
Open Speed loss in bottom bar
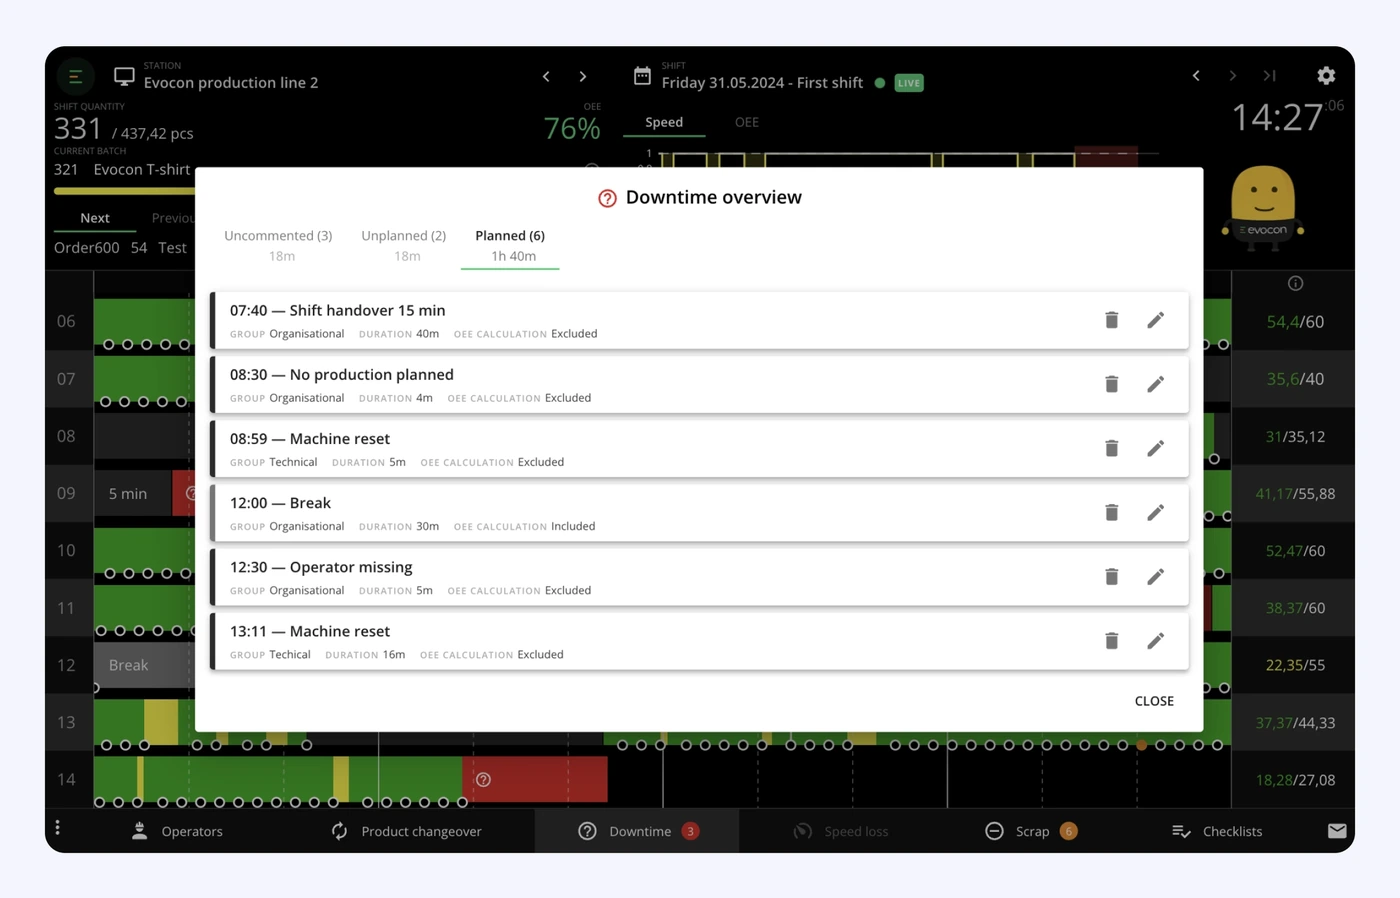[841, 831]
